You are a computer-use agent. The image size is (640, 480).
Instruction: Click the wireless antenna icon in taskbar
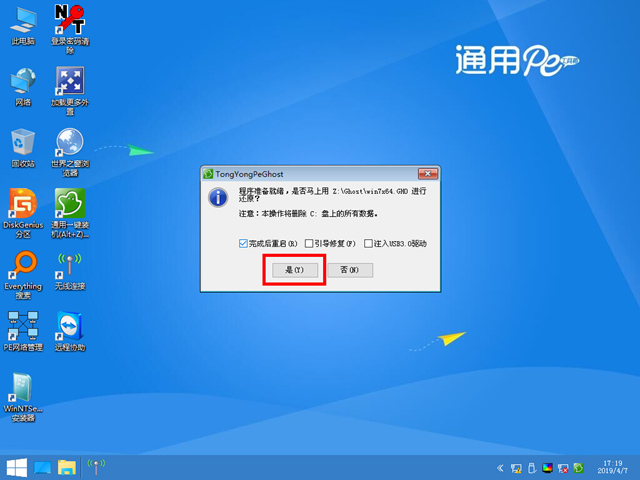tap(96, 467)
